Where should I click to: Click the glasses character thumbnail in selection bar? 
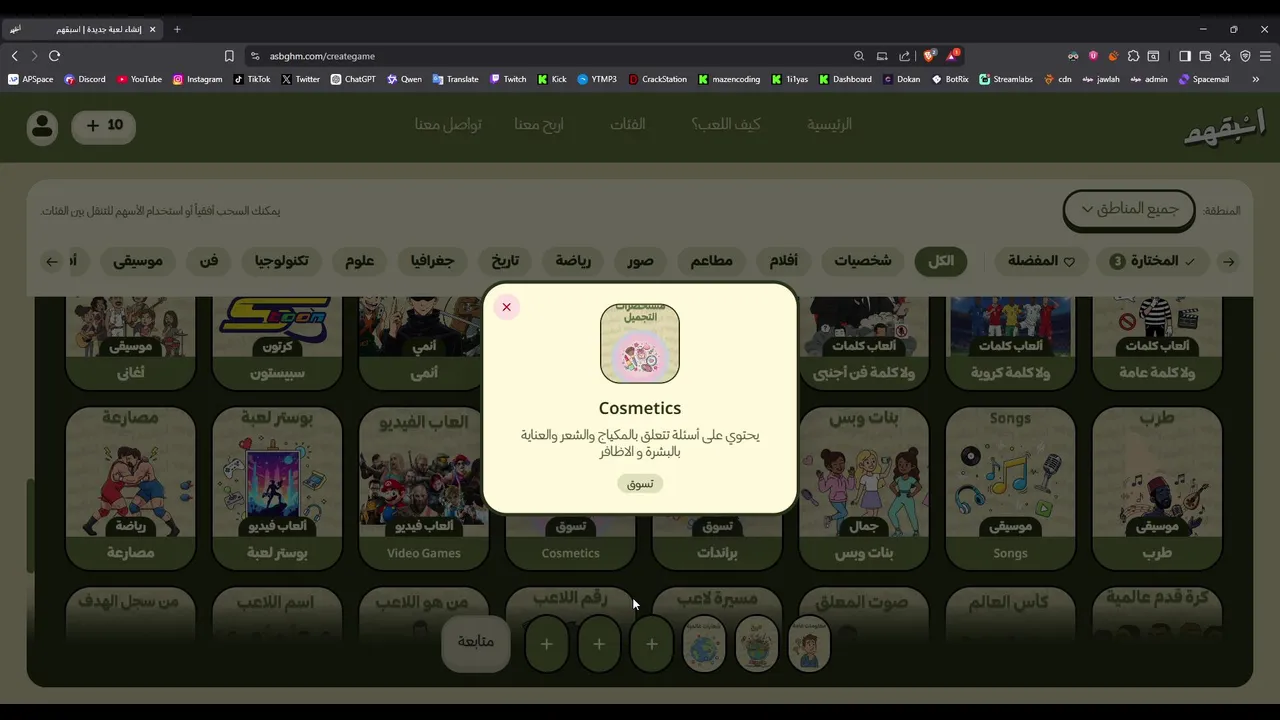809,644
